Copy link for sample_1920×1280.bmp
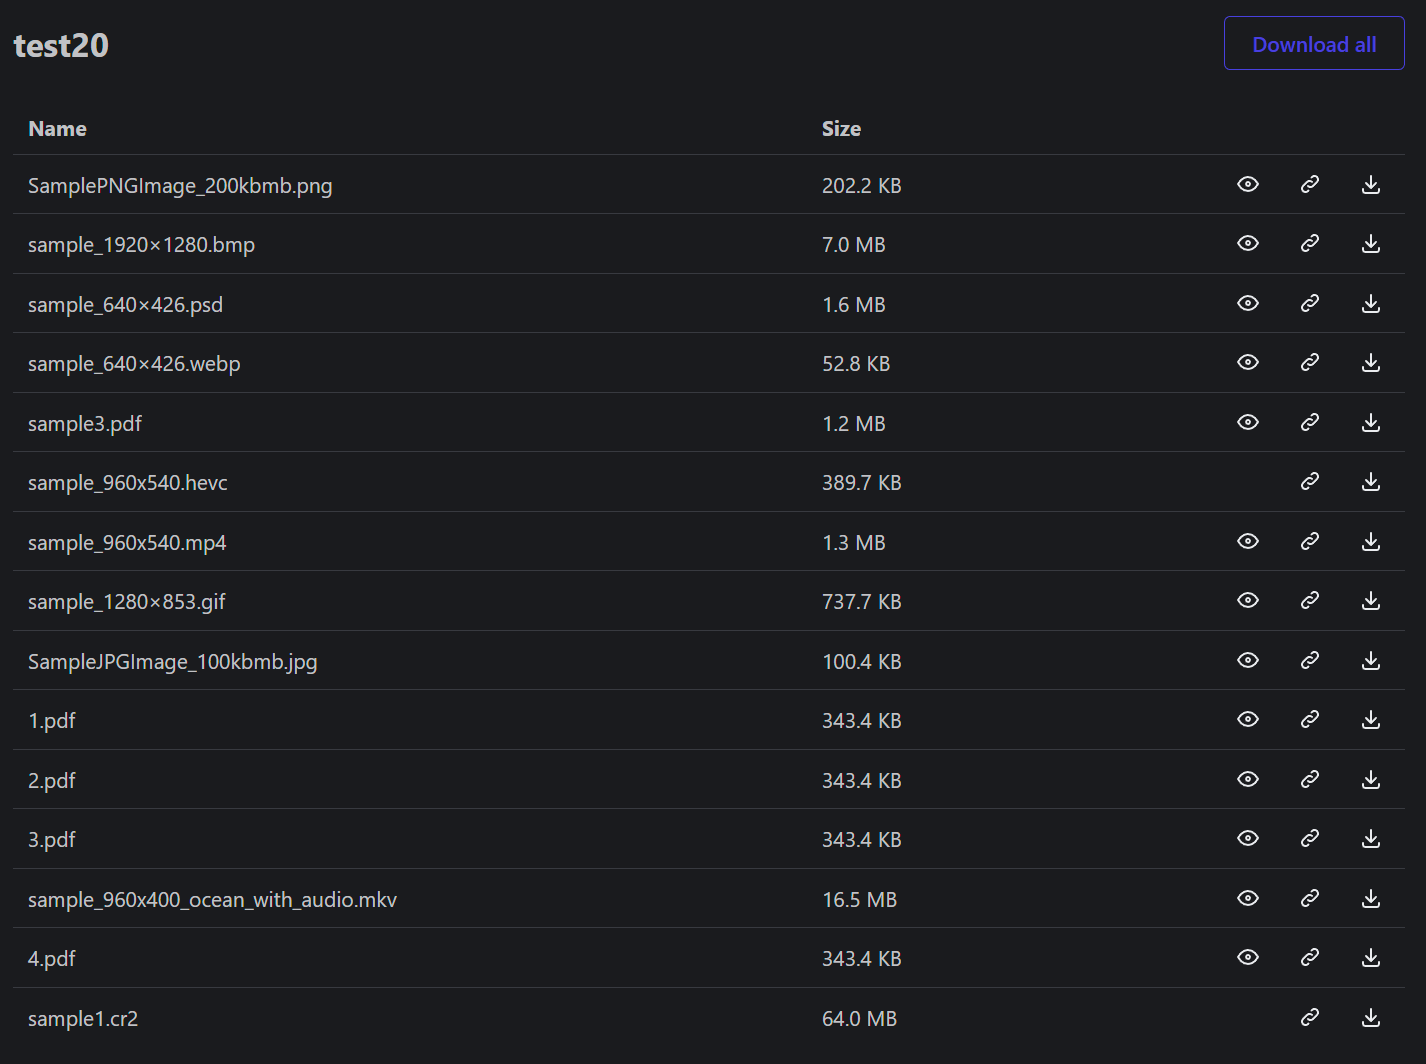 tap(1310, 243)
